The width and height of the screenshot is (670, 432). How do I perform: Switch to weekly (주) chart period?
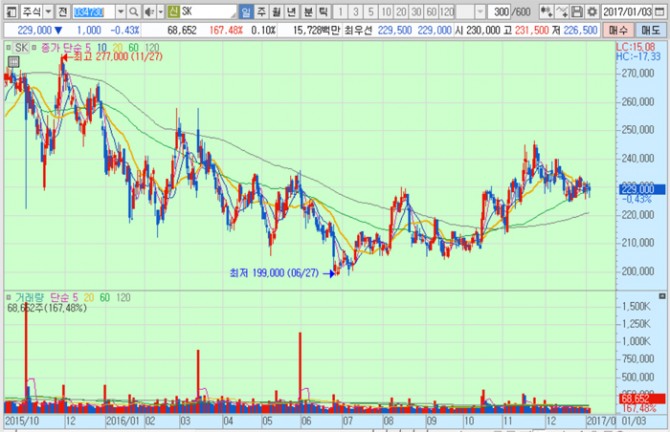click(x=262, y=10)
